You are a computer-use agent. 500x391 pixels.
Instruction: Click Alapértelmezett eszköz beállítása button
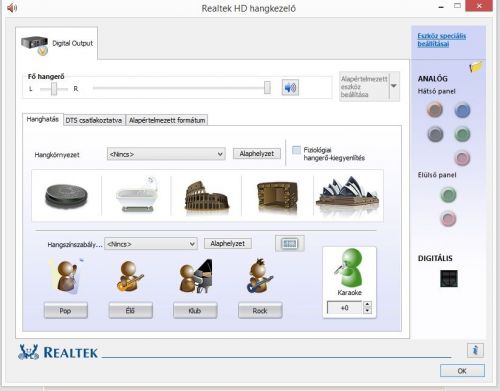click(x=364, y=86)
